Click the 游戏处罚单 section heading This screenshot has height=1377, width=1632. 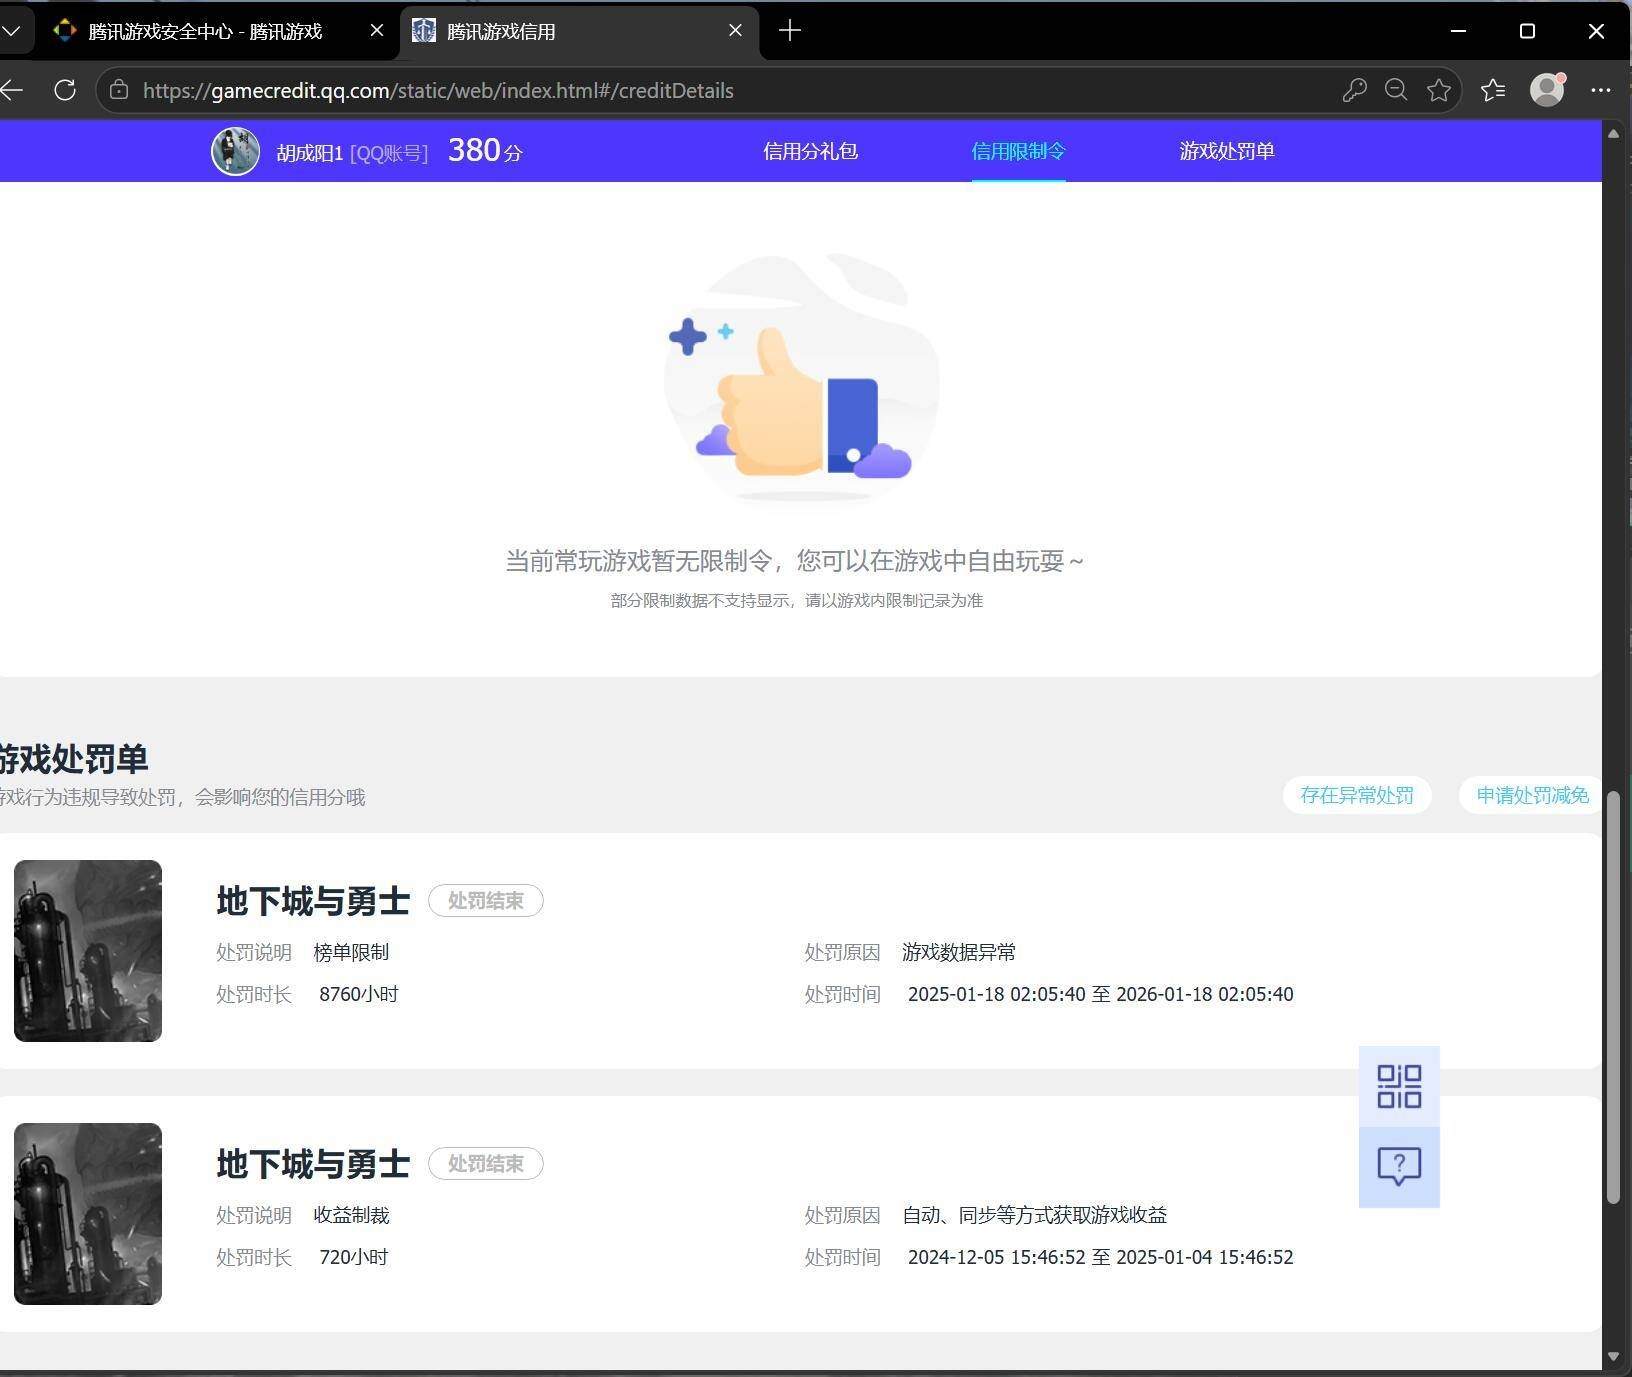(74, 759)
